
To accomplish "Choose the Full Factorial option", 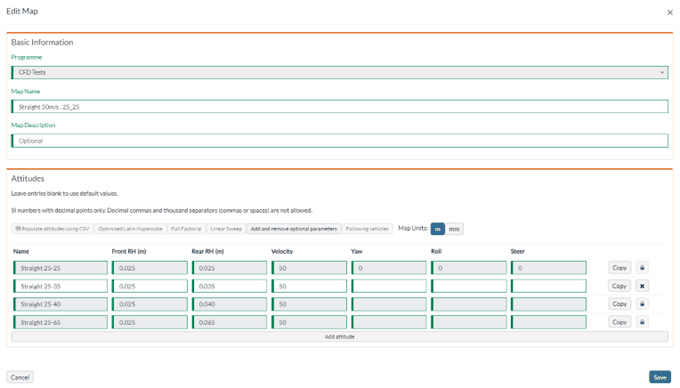I will pos(186,229).
